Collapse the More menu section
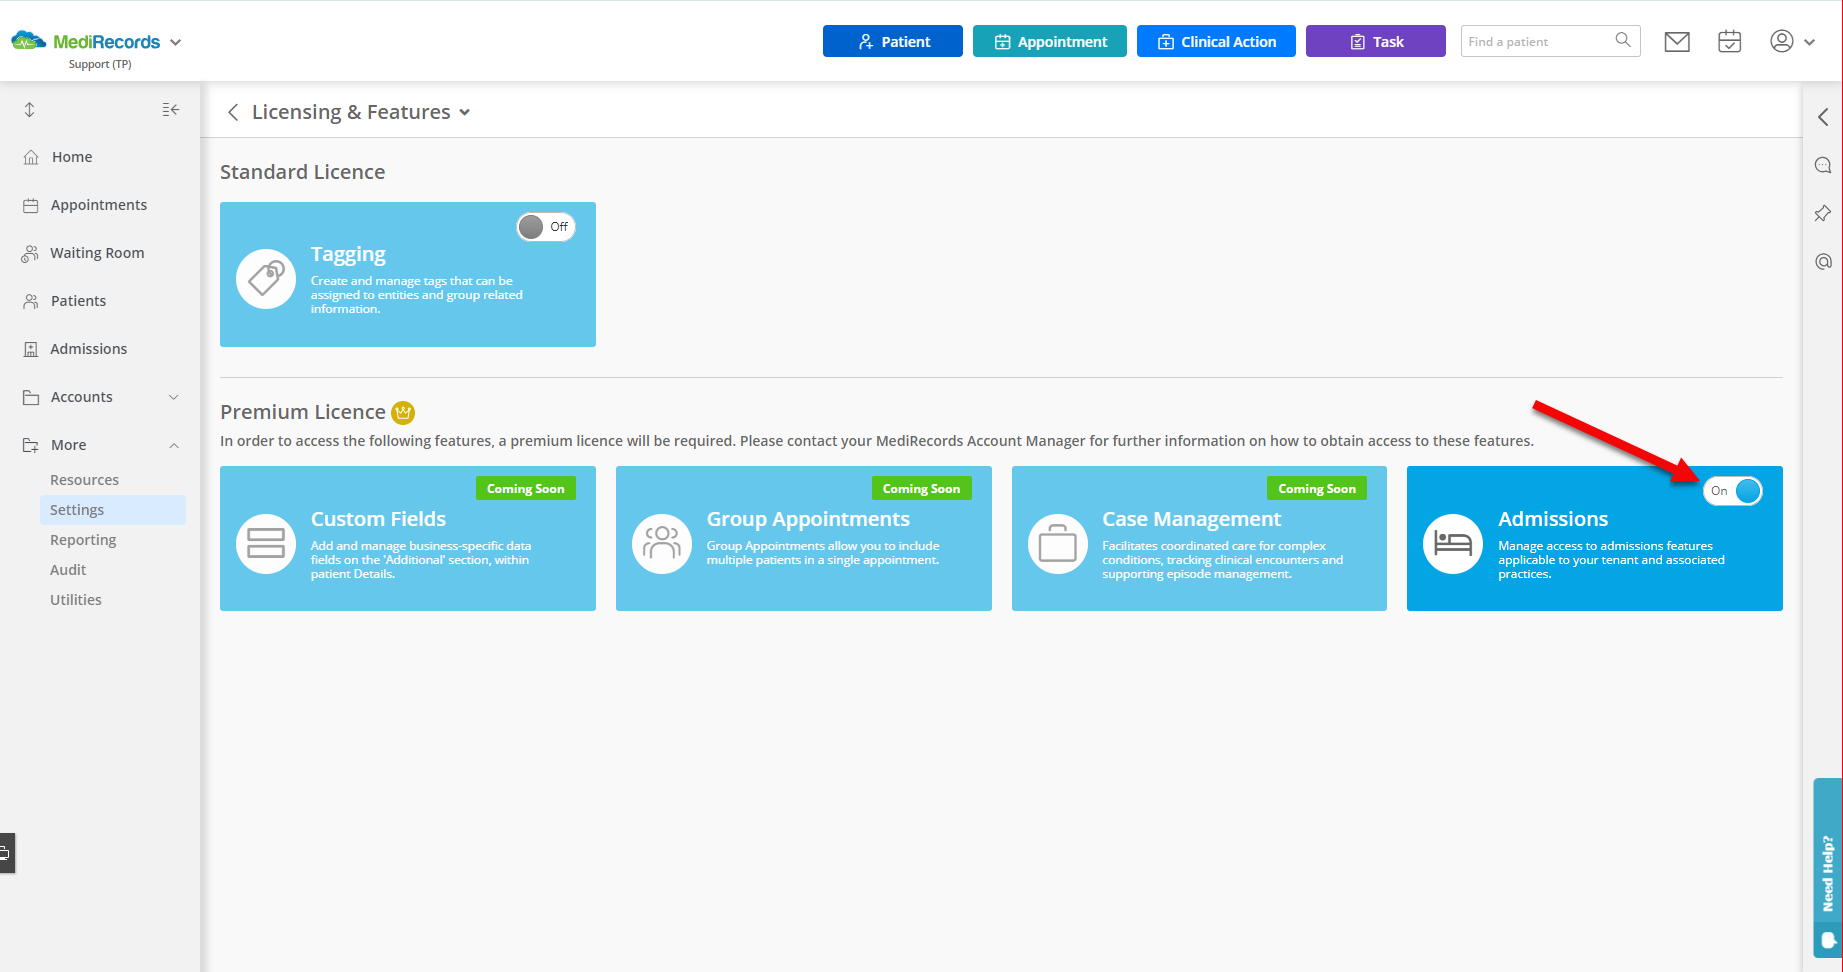The height and width of the screenshot is (972, 1843). pyautogui.click(x=173, y=445)
